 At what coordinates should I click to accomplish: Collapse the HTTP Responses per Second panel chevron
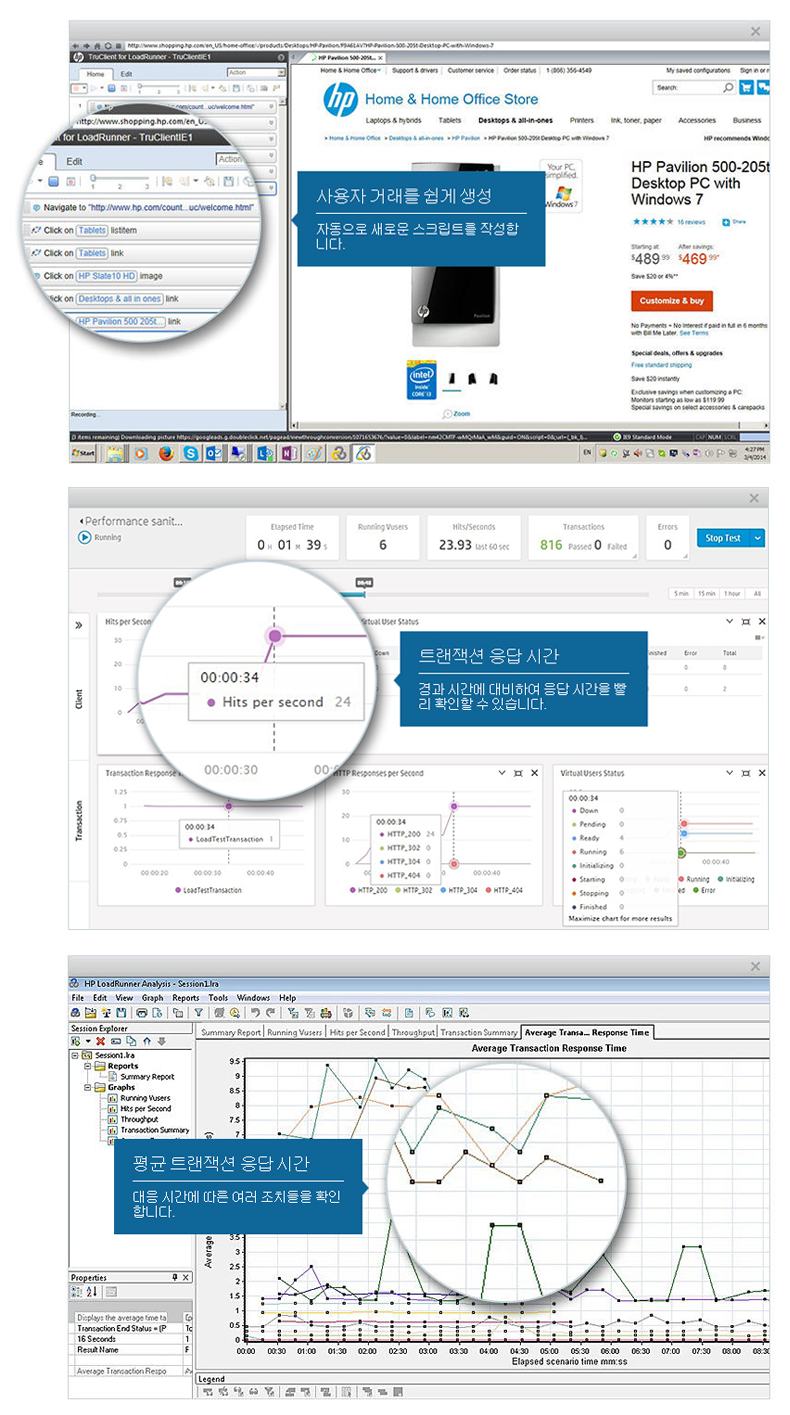[501, 773]
